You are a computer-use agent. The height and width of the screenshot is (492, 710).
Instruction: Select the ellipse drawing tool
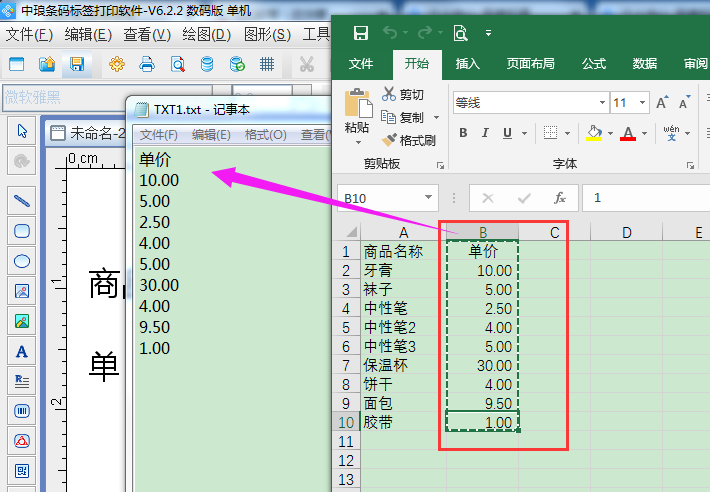point(21,262)
